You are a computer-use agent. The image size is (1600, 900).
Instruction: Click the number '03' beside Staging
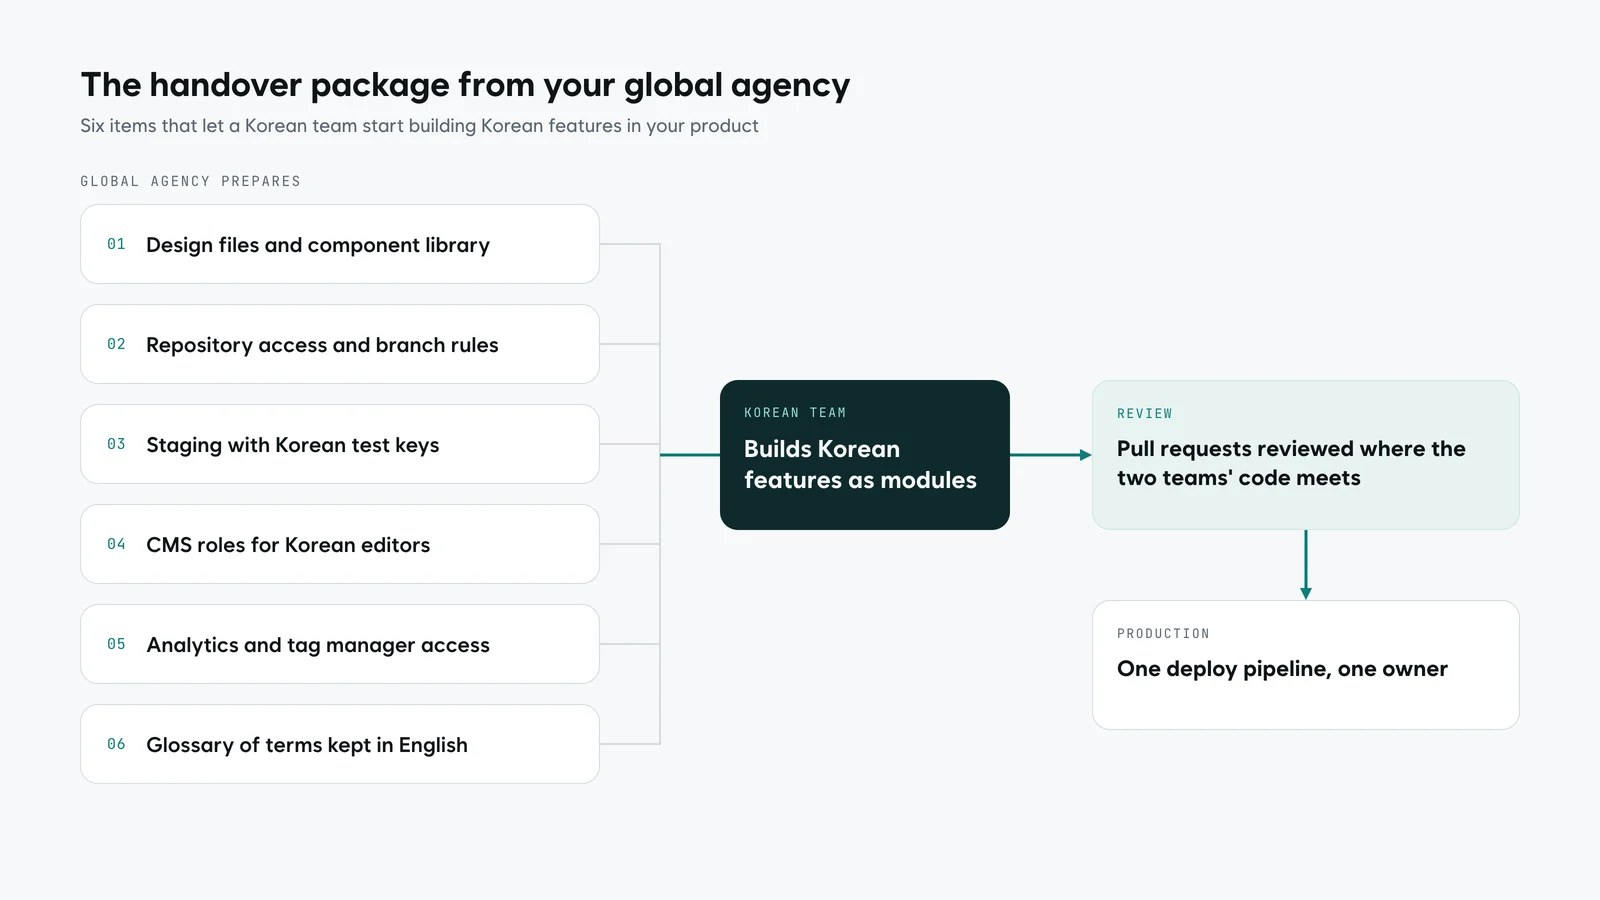pyautogui.click(x=116, y=444)
